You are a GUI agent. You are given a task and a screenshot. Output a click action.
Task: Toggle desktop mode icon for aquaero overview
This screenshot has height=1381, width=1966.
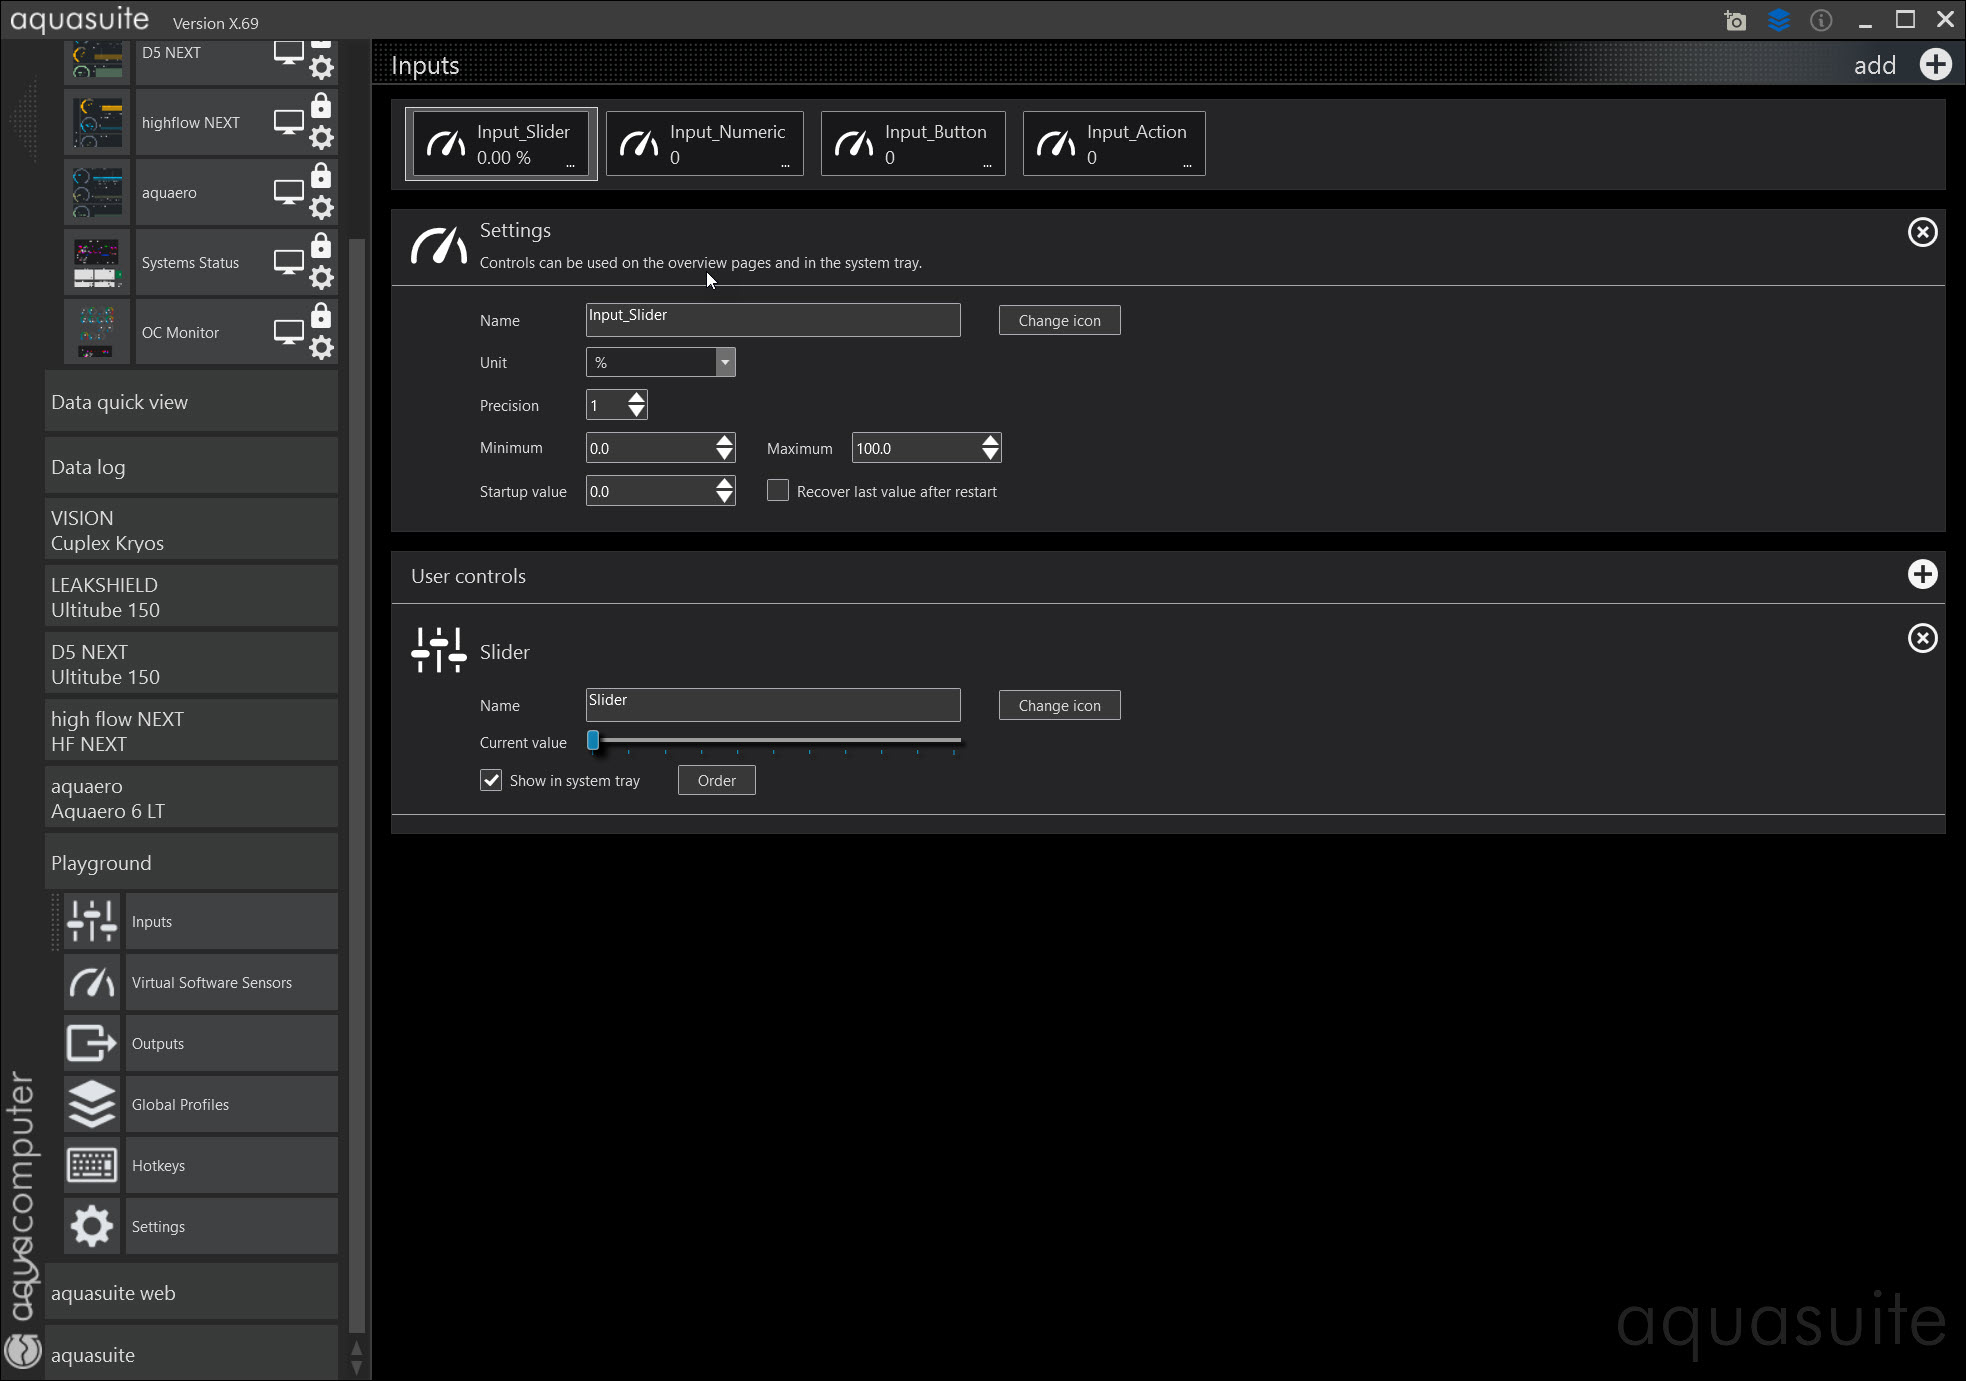[288, 192]
